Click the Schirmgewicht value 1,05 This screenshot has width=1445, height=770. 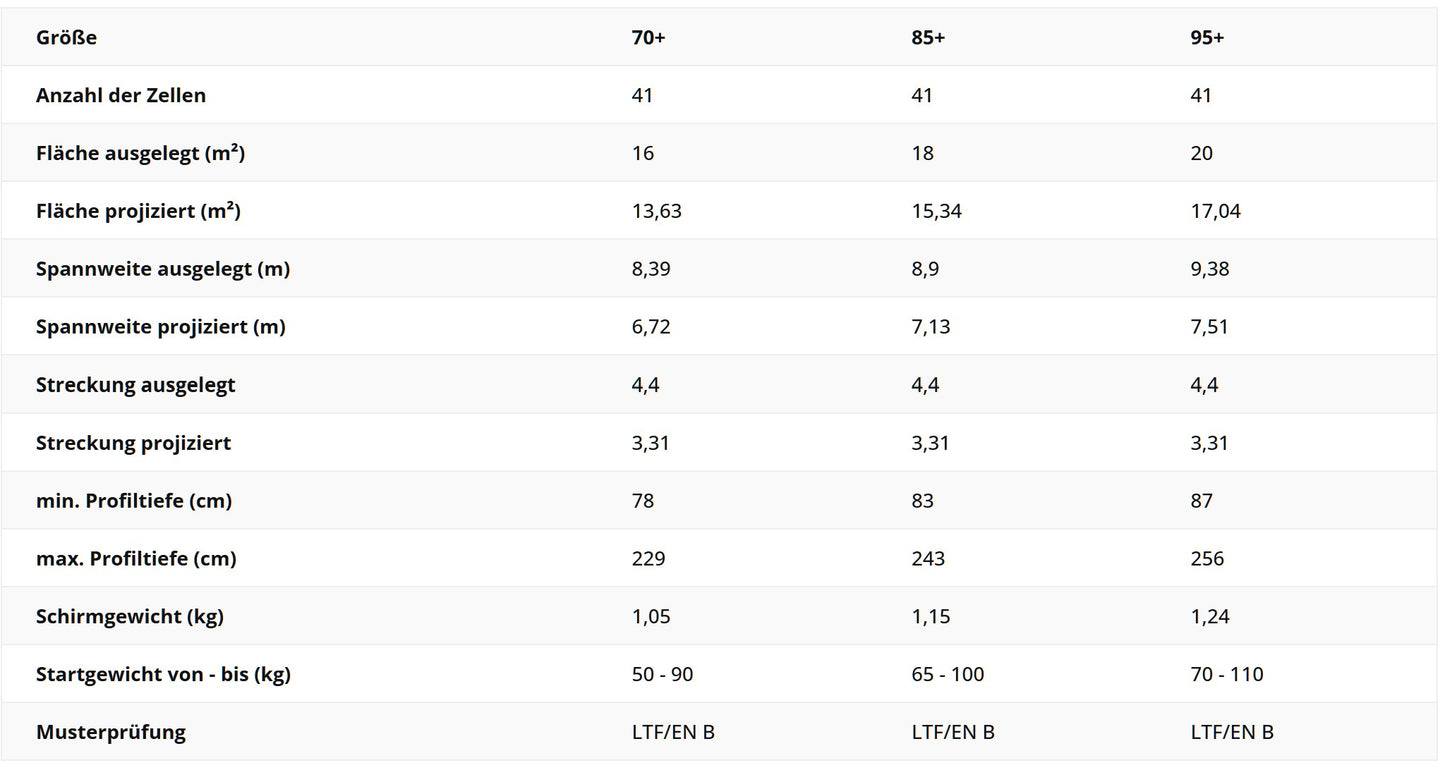[651, 617]
